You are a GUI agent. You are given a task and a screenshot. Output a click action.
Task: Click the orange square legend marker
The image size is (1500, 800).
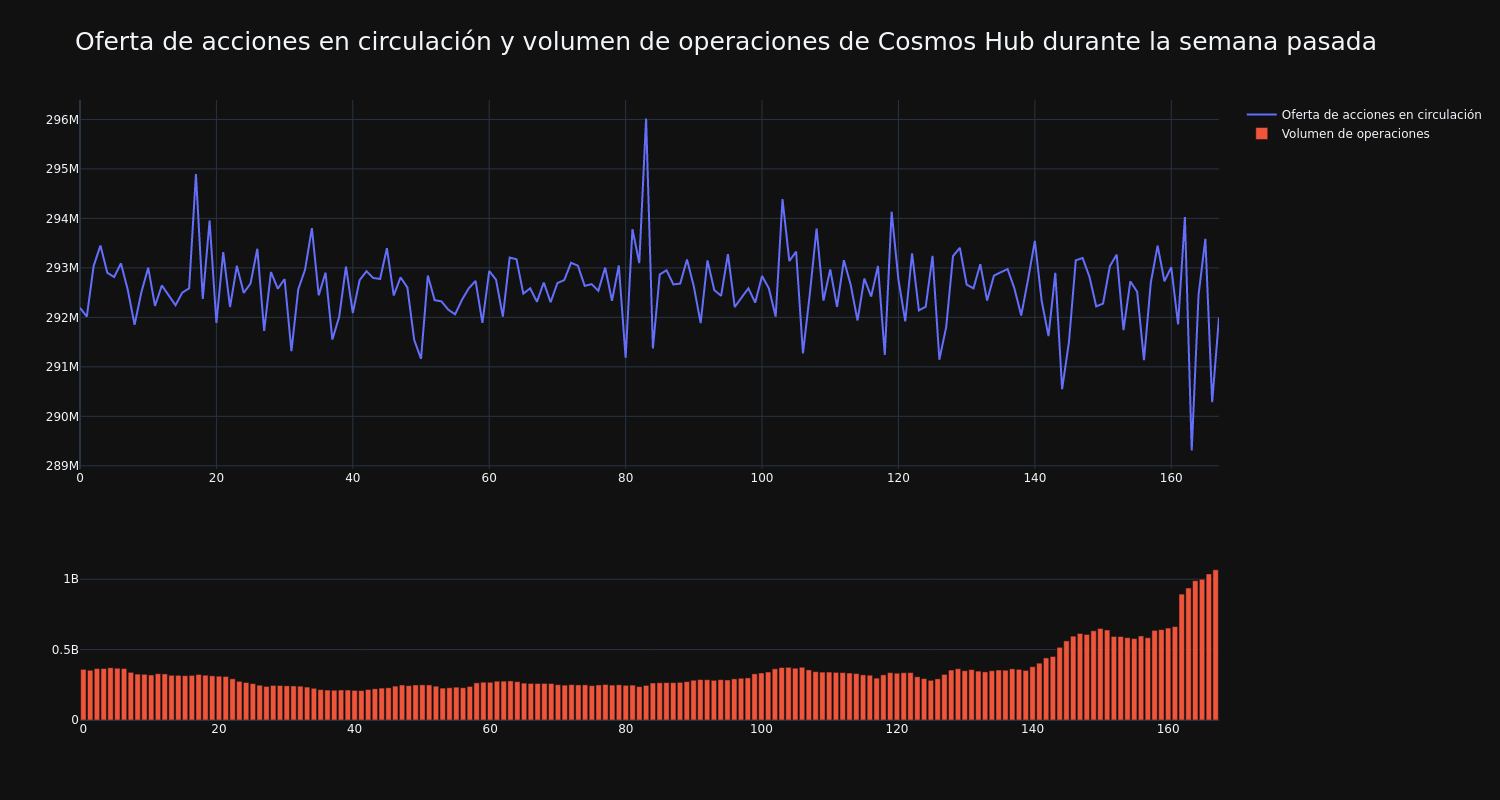tap(1262, 134)
